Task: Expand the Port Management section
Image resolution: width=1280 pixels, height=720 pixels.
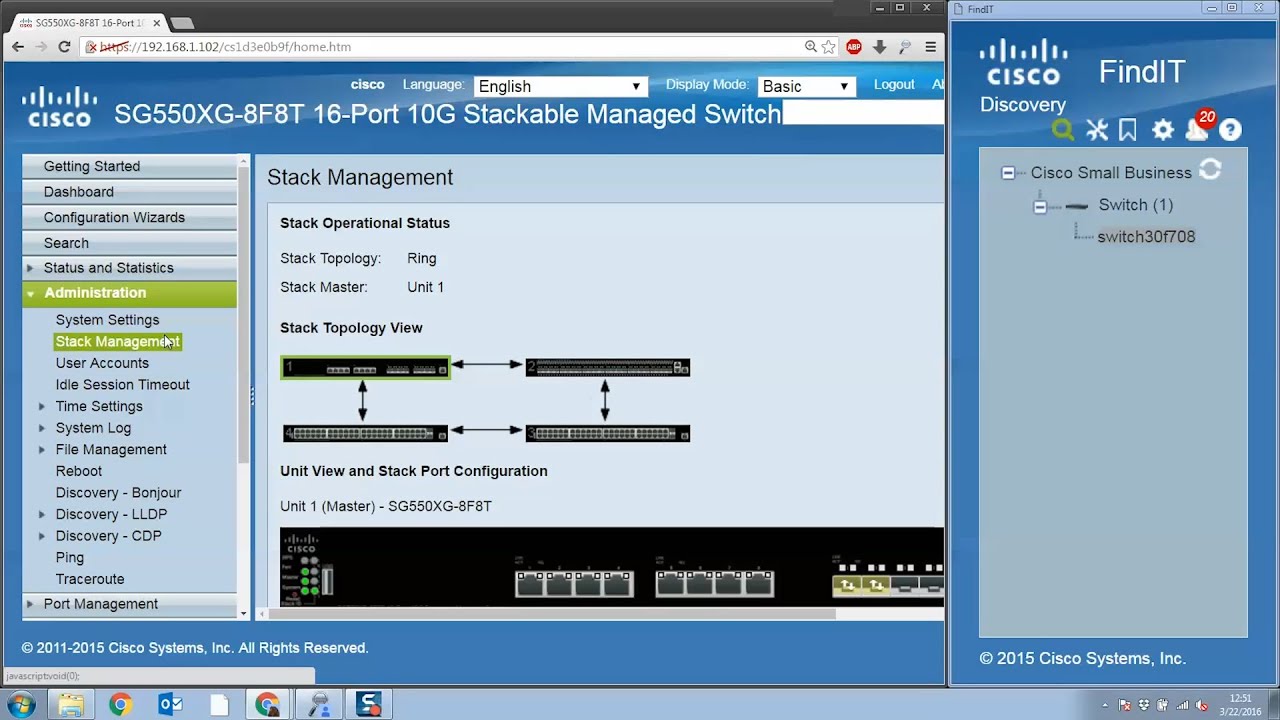Action: click(x=30, y=604)
